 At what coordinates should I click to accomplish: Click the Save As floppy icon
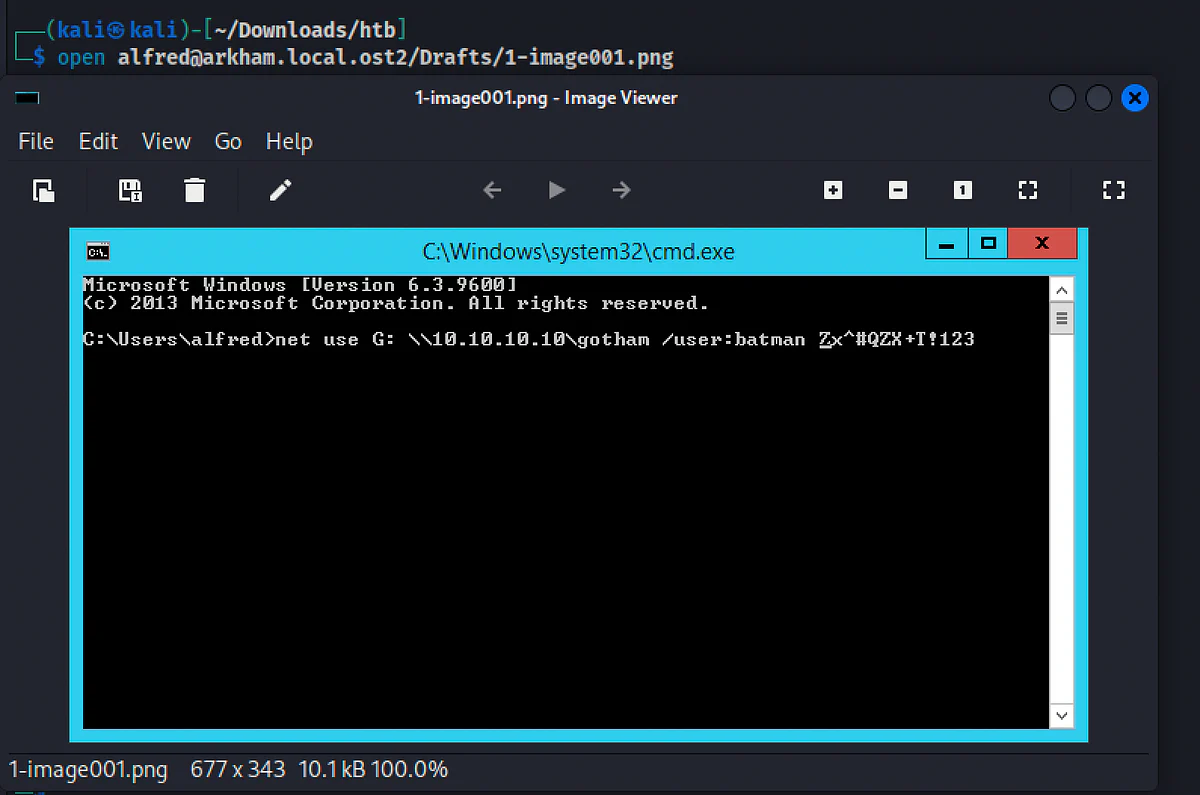click(x=130, y=190)
